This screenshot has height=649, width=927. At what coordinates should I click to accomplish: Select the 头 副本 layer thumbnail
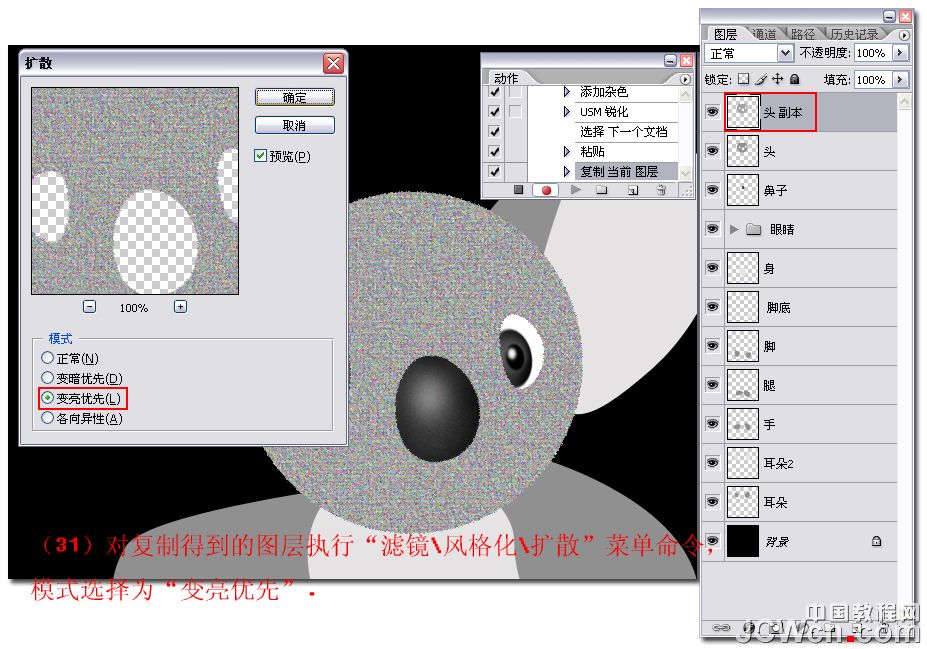click(743, 112)
